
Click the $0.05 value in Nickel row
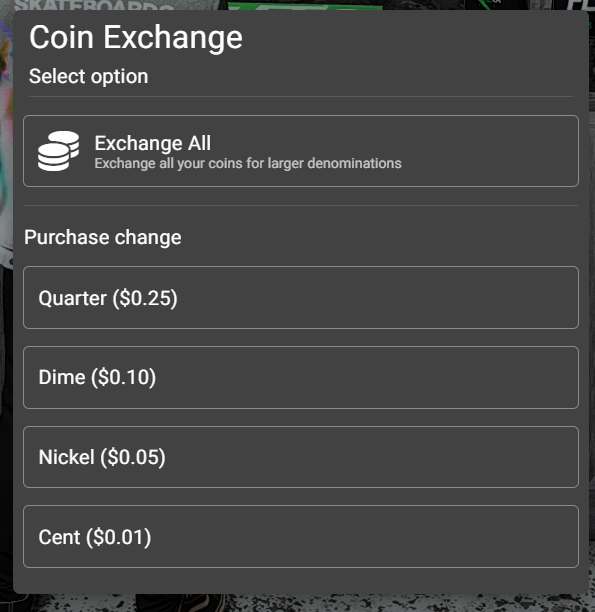coord(133,457)
